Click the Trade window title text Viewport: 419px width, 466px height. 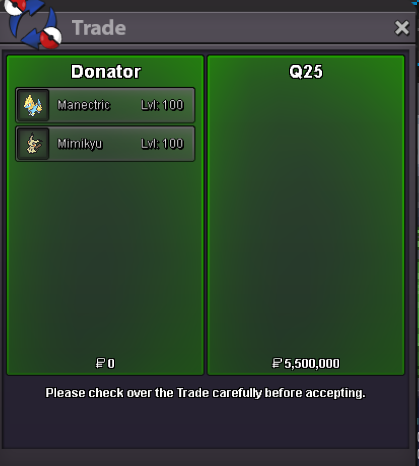tap(99, 28)
